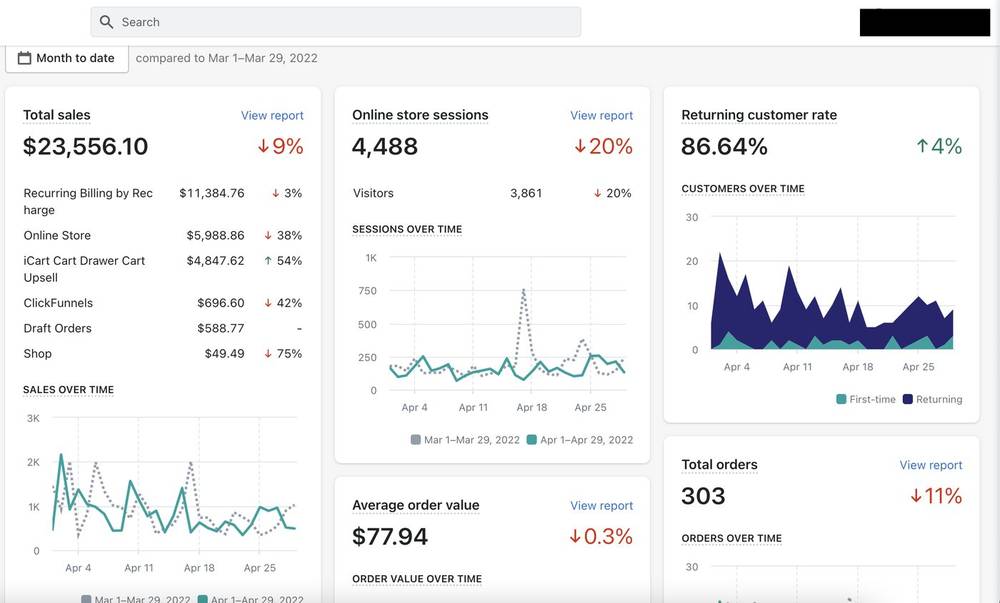This screenshot has height=603, width=1000.
Task: Click the Total orders down arrow 11% indicator
Action: (936, 495)
